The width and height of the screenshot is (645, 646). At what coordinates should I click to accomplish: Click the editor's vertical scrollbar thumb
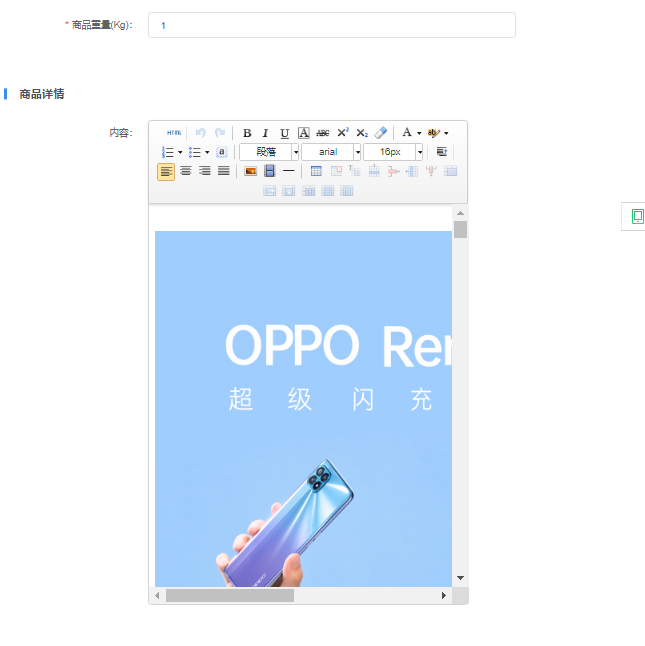(460, 229)
